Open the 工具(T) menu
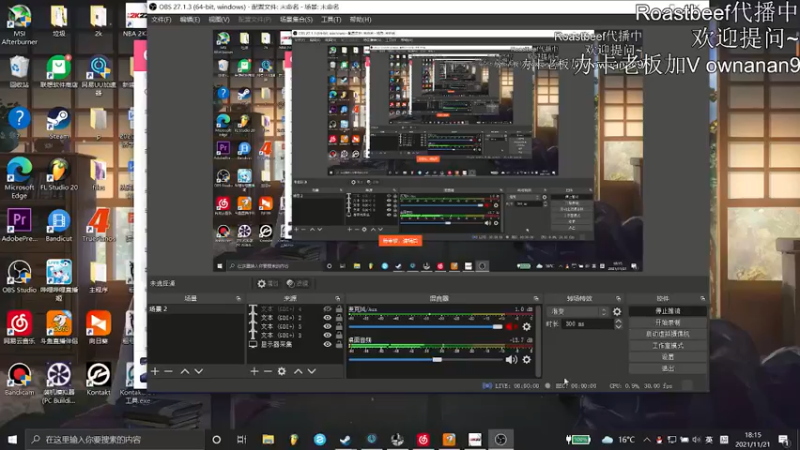Screen dimensions: 800x450 331,19
